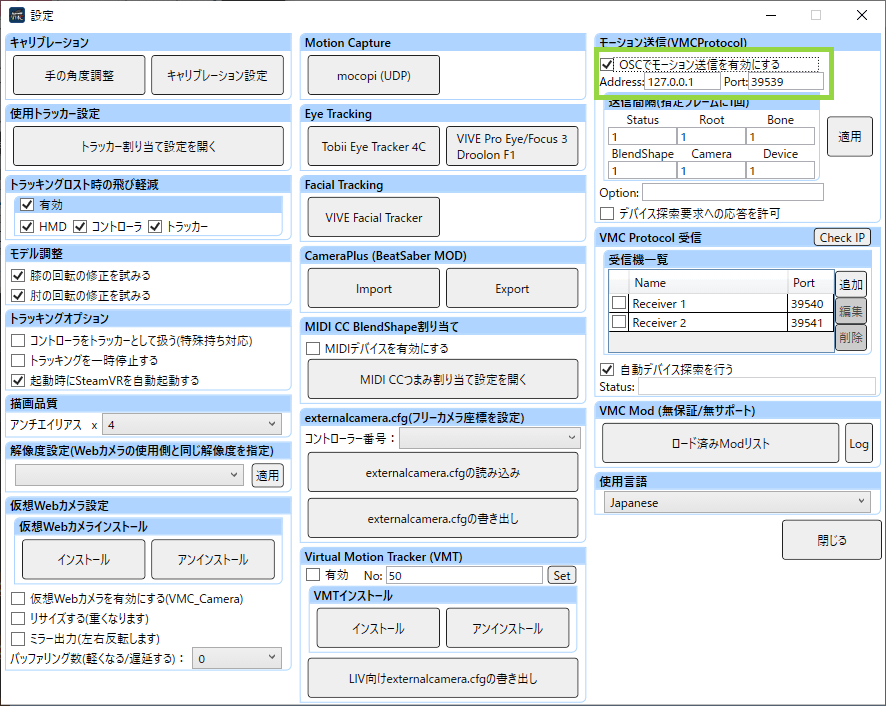Click the Log button in VMC Mod
This screenshot has width=886, height=706.
tap(858, 444)
